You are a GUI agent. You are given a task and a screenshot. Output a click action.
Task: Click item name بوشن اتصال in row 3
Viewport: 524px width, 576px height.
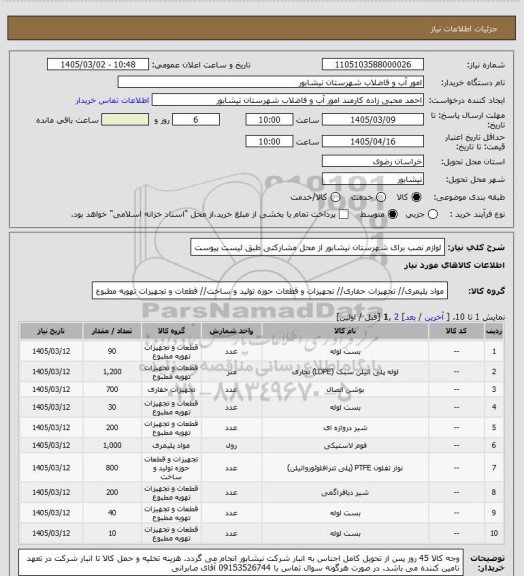coord(345,389)
